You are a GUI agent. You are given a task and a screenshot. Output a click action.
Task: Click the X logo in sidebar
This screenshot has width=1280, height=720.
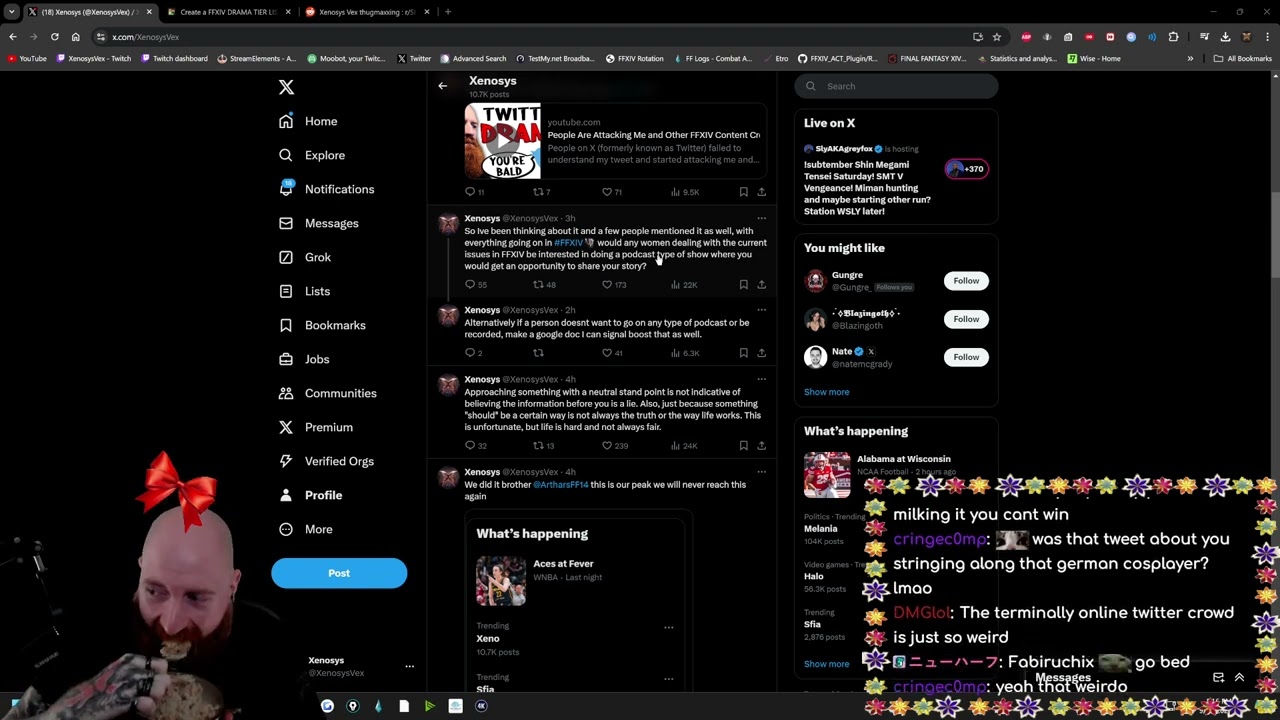click(286, 87)
